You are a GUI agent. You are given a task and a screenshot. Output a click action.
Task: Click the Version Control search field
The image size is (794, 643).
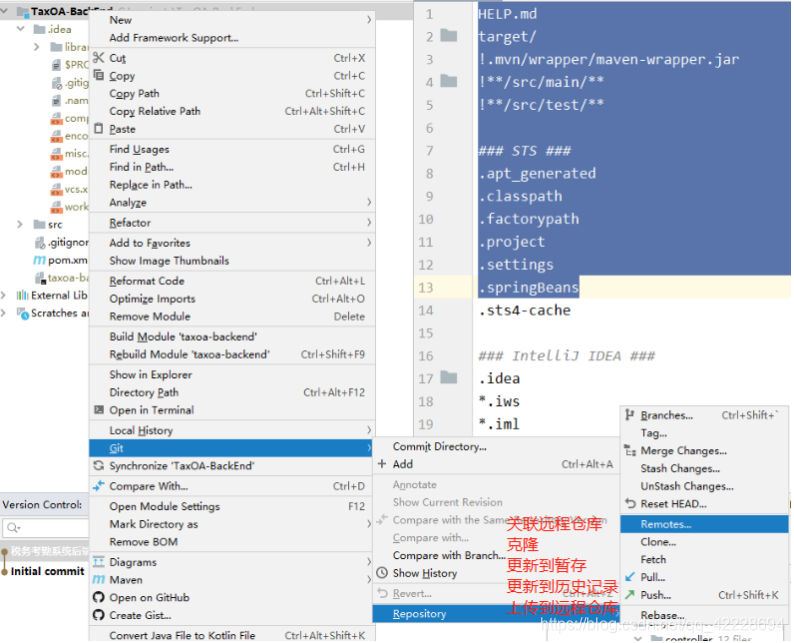tap(46, 528)
